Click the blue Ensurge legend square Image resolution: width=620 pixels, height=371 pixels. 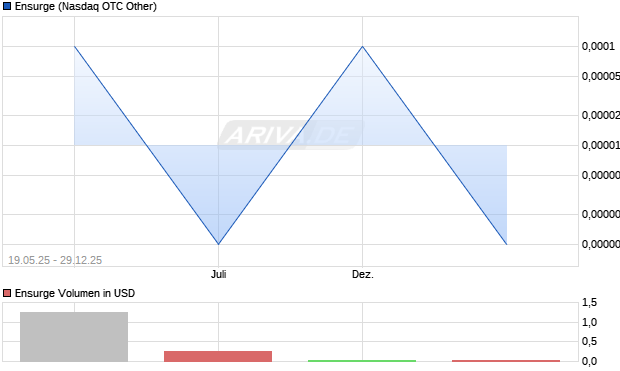7,6
